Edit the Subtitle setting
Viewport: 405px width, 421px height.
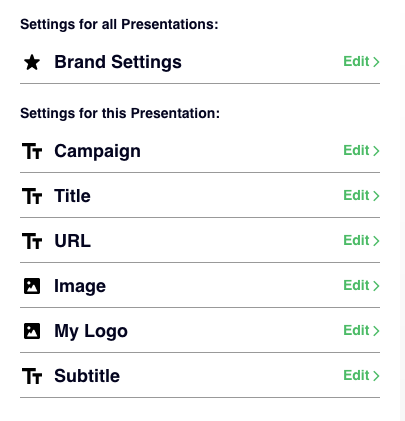point(361,376)
